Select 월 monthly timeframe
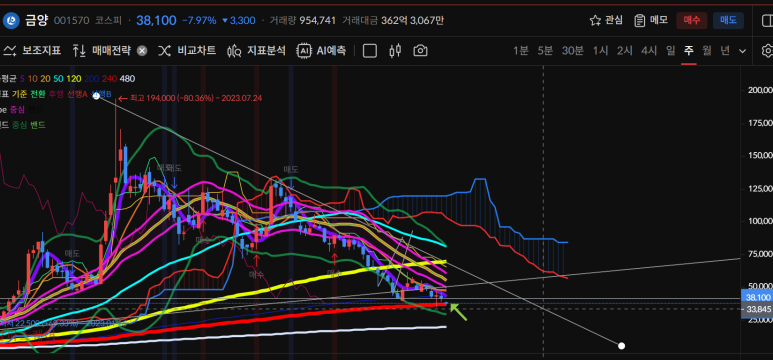This screenshot has height=360, width=773. point(707,50)
